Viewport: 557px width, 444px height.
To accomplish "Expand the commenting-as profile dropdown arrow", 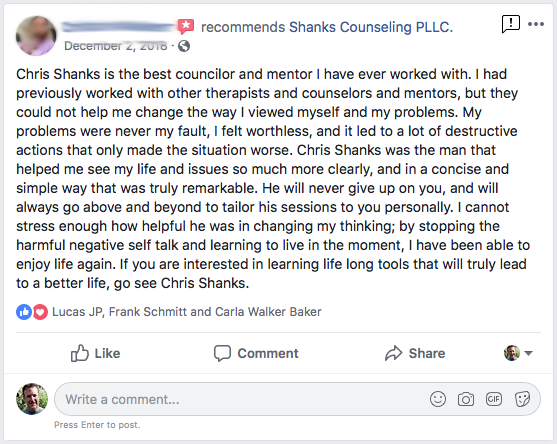I will (528, 353).
